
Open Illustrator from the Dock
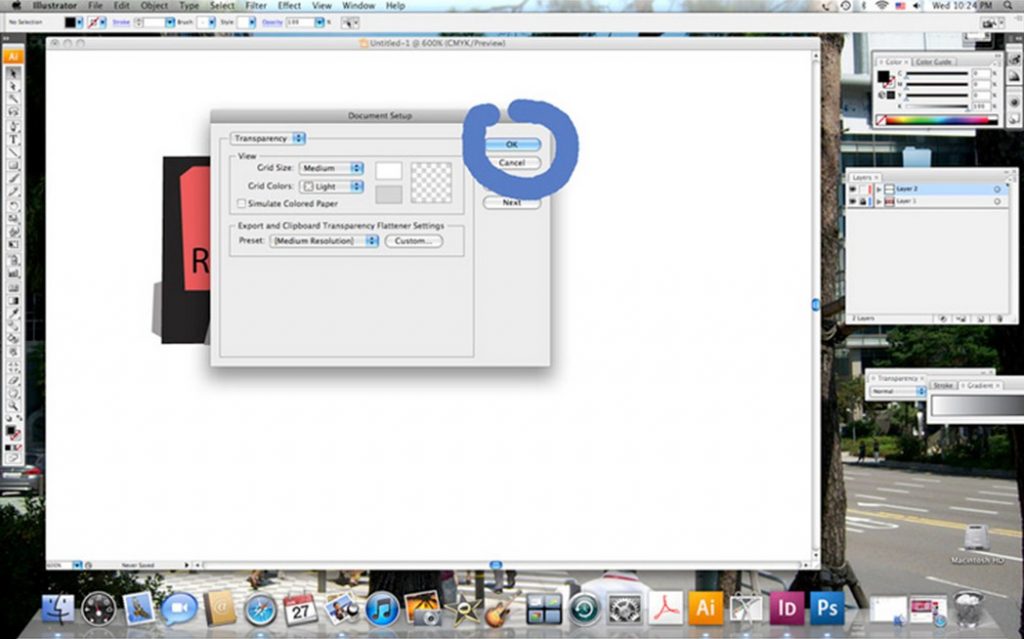click(706, 606)
